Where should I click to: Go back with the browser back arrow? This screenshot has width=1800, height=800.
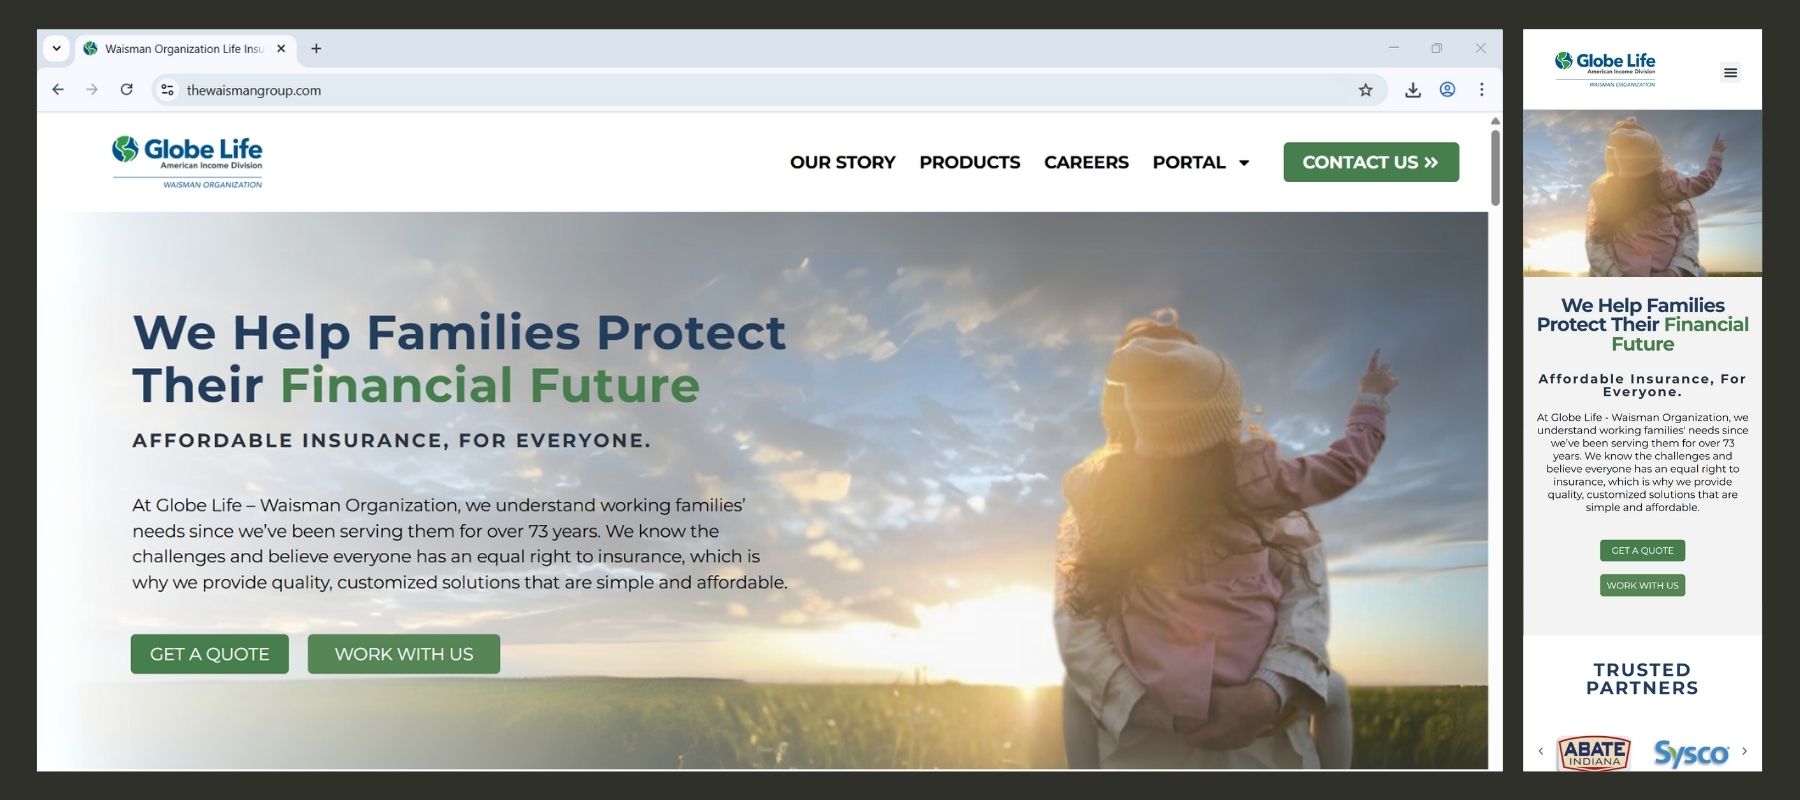click(58, 90)
